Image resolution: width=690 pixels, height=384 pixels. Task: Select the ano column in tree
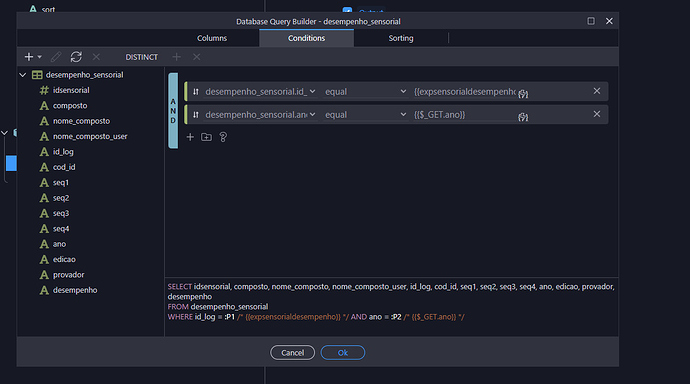[x=59, y=244]
